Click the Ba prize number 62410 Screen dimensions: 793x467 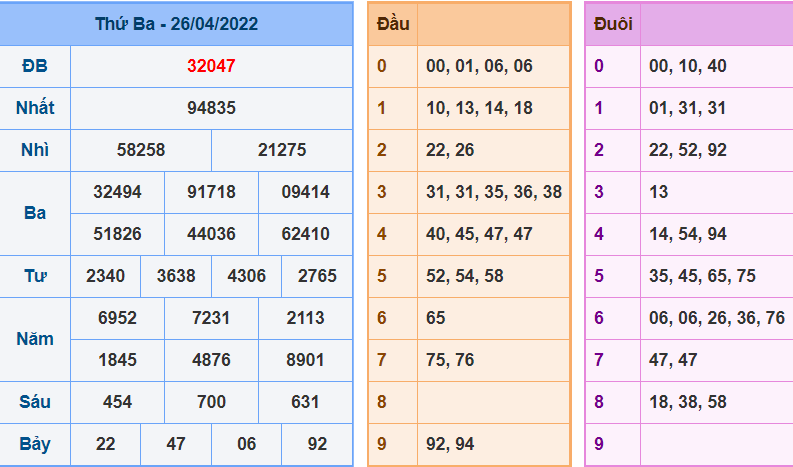point(305,234)
